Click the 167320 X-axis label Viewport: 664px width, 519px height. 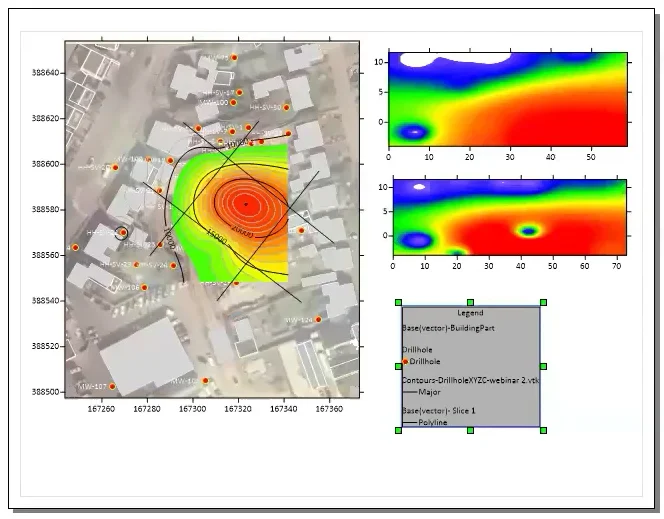[x=238, y=409]
